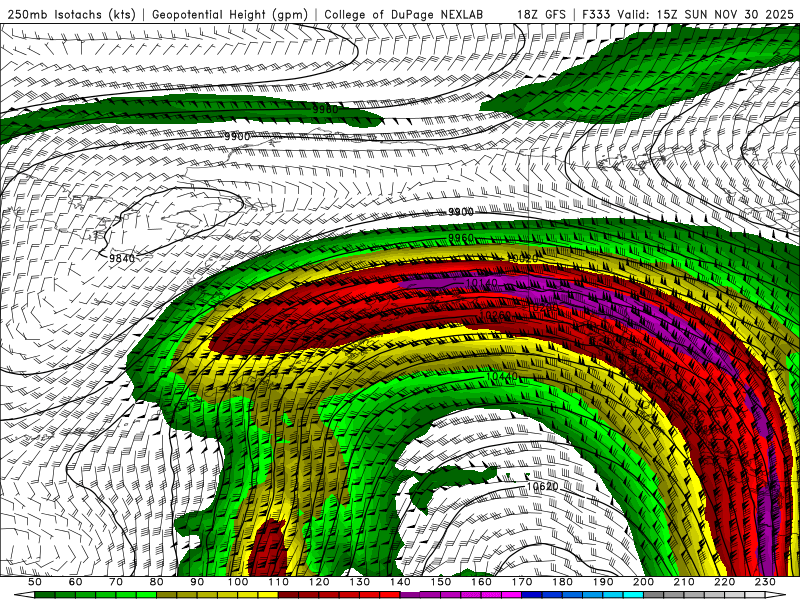Select the dark gray swatch starting at 200
This screenshot has width=800, height=600.
(654, 595)
